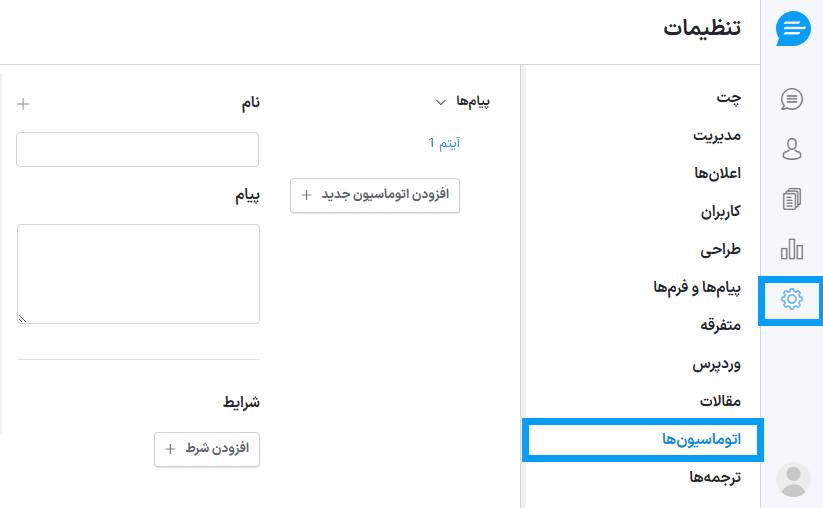This screenshot has height=508, width=823.
Task: Open the articles documents icon in sidebar
Action: (x=792, y=199)
